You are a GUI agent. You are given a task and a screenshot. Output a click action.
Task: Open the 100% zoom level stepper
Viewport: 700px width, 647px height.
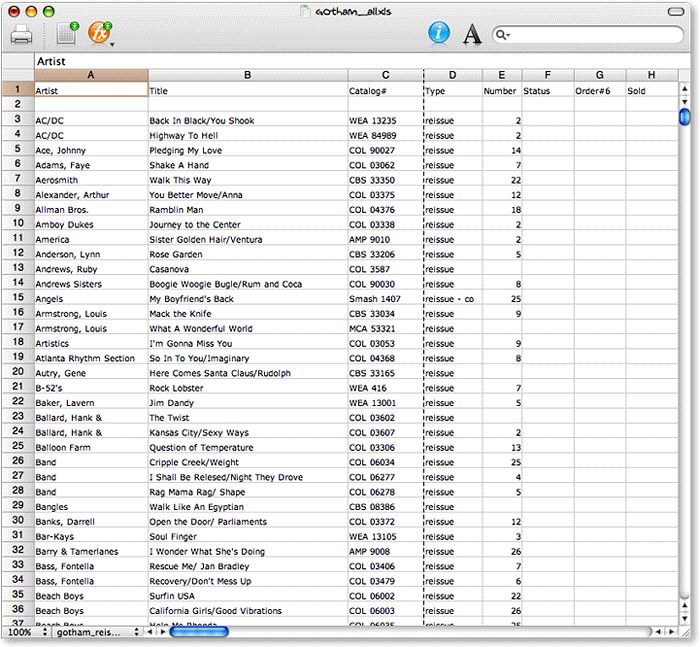tap(45, 632)
